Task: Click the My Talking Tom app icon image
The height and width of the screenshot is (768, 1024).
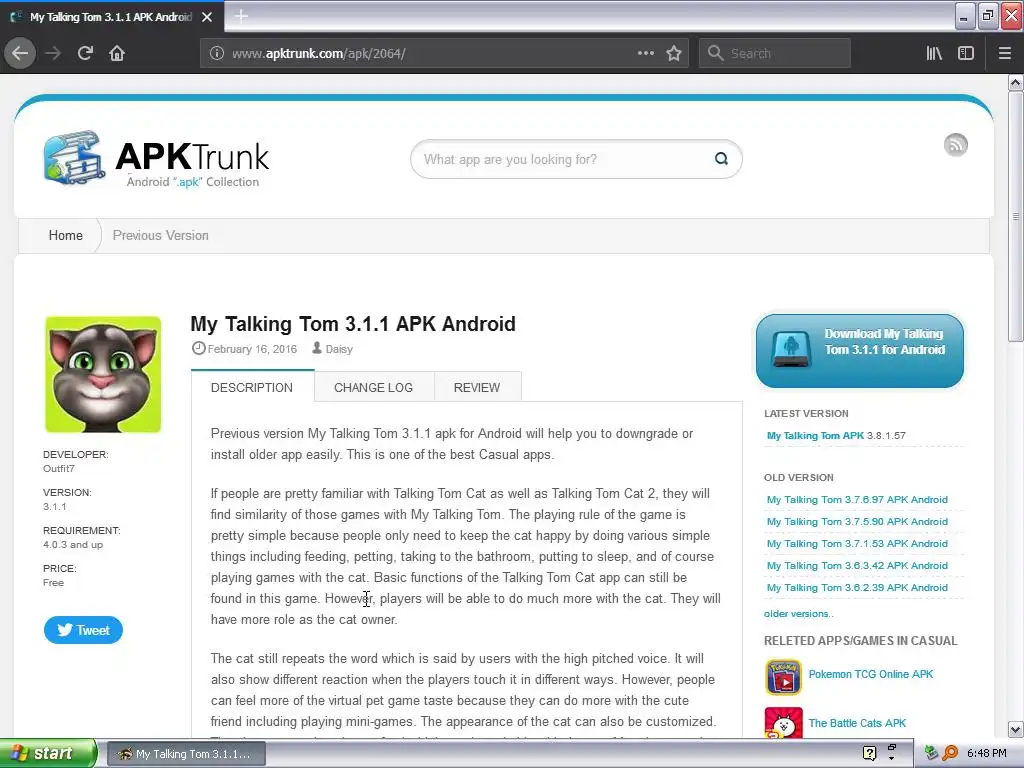Action: (x=103, y=374)
